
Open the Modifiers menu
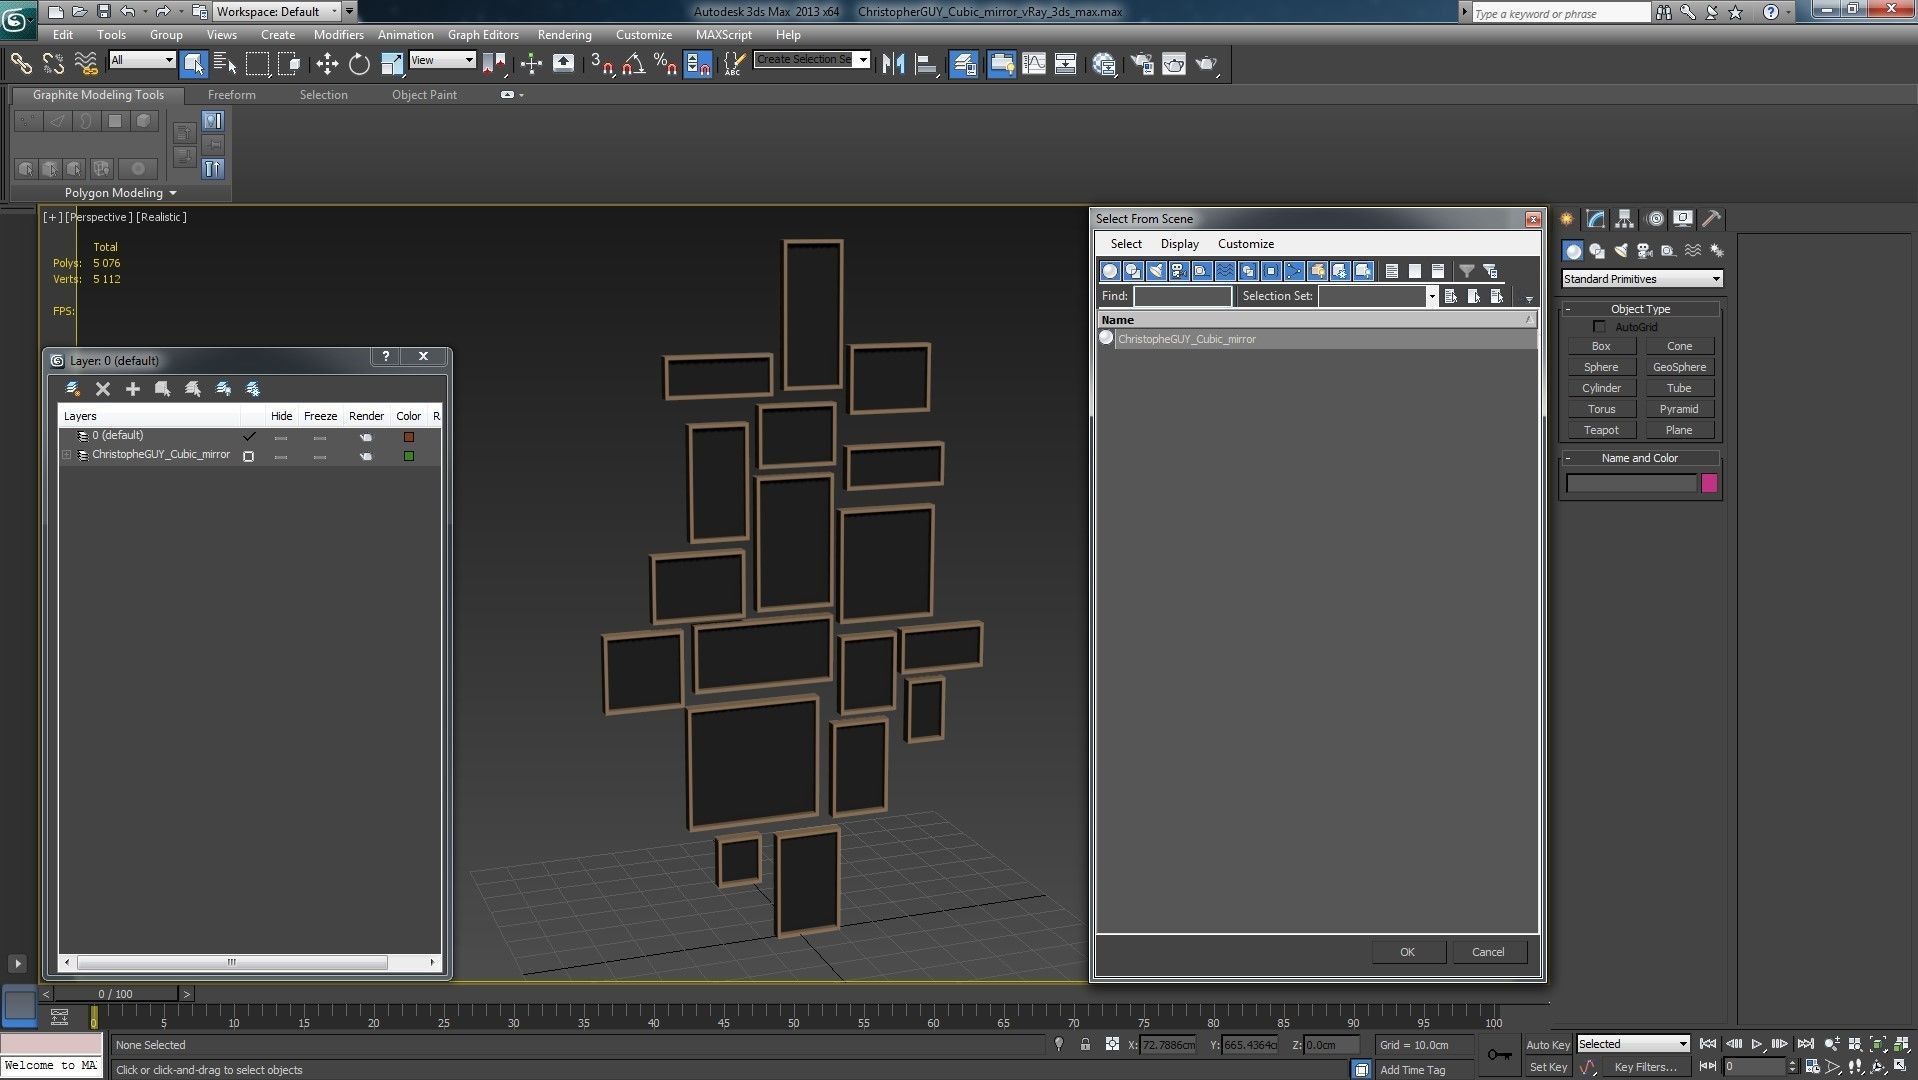339,35
